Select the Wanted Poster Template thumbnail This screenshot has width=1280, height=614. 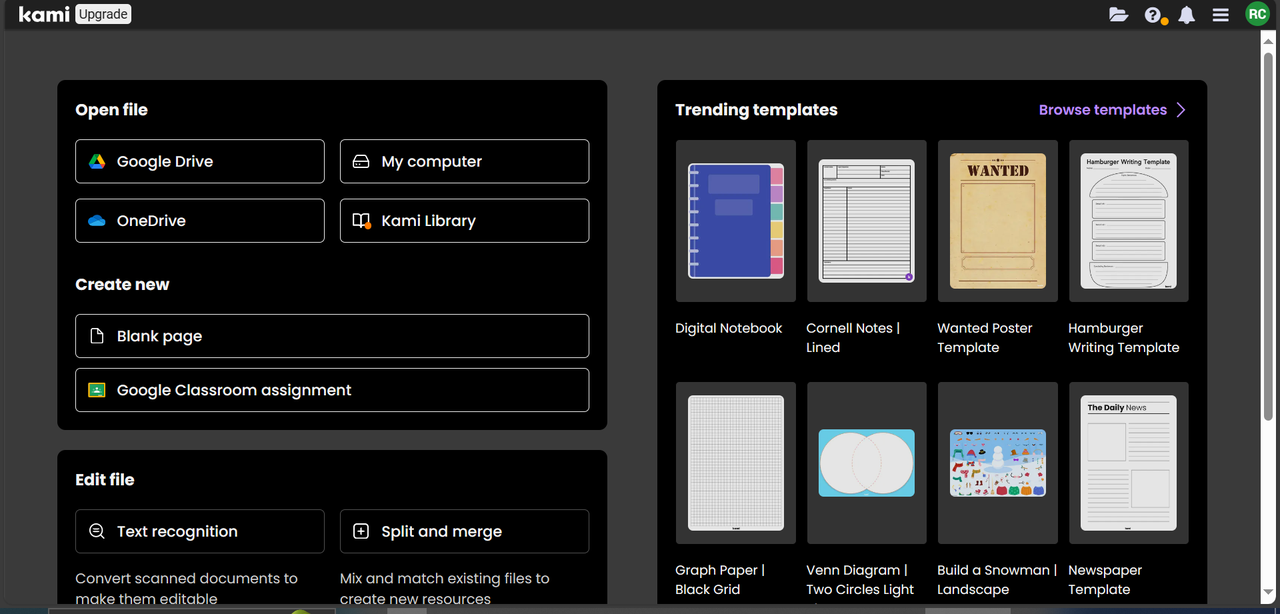(998, 221)
